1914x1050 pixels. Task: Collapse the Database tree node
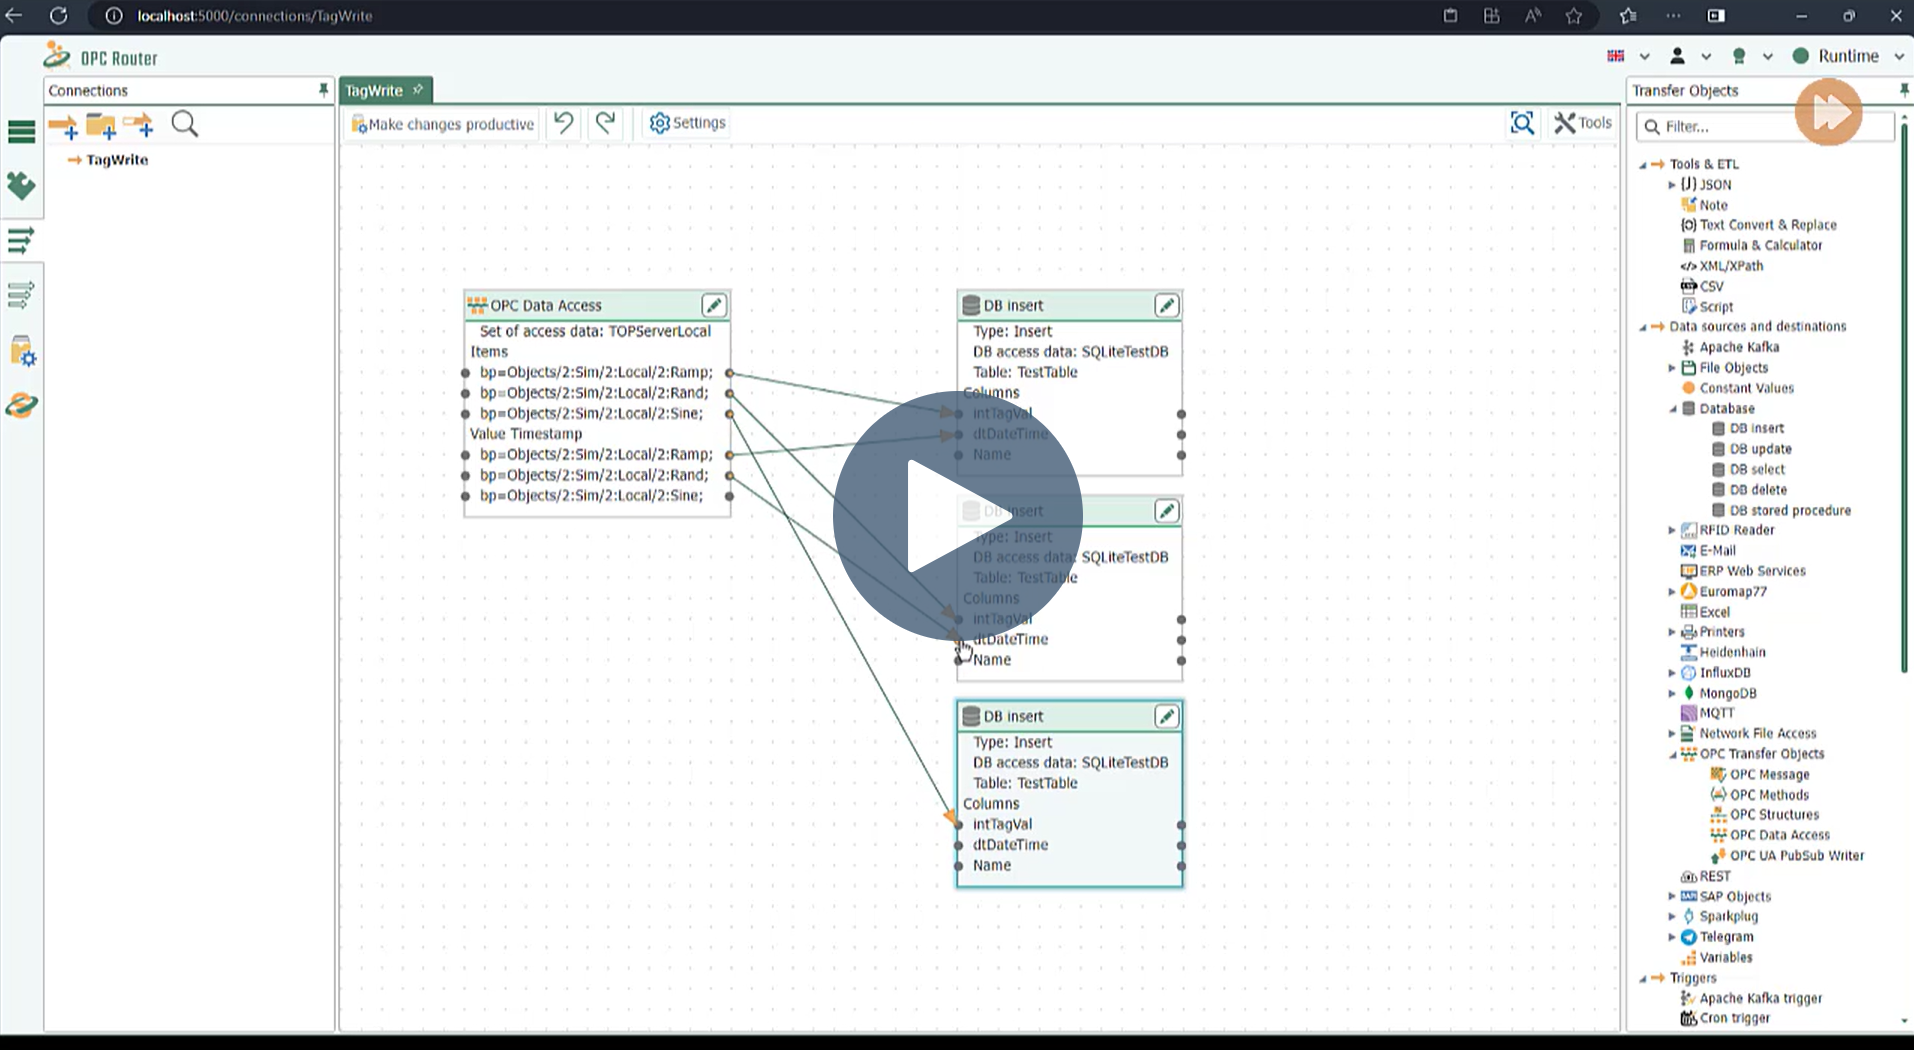tap(1672, 409)
